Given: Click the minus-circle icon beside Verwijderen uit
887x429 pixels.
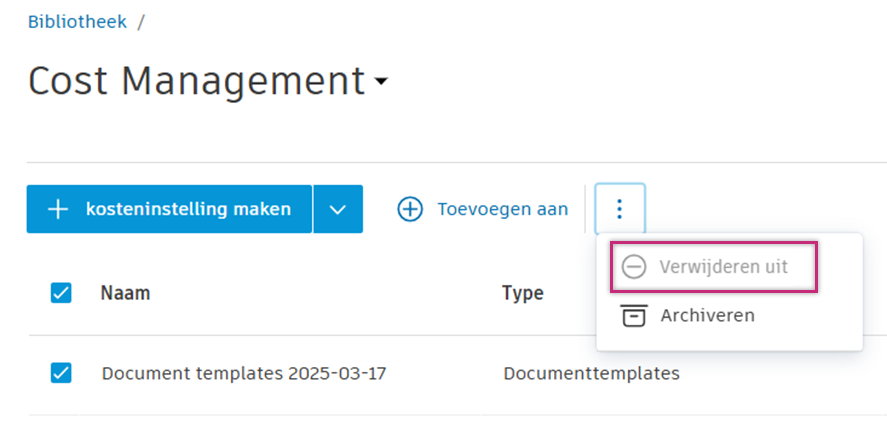Looking at the screenshot, I should click(x=633, y=267).
